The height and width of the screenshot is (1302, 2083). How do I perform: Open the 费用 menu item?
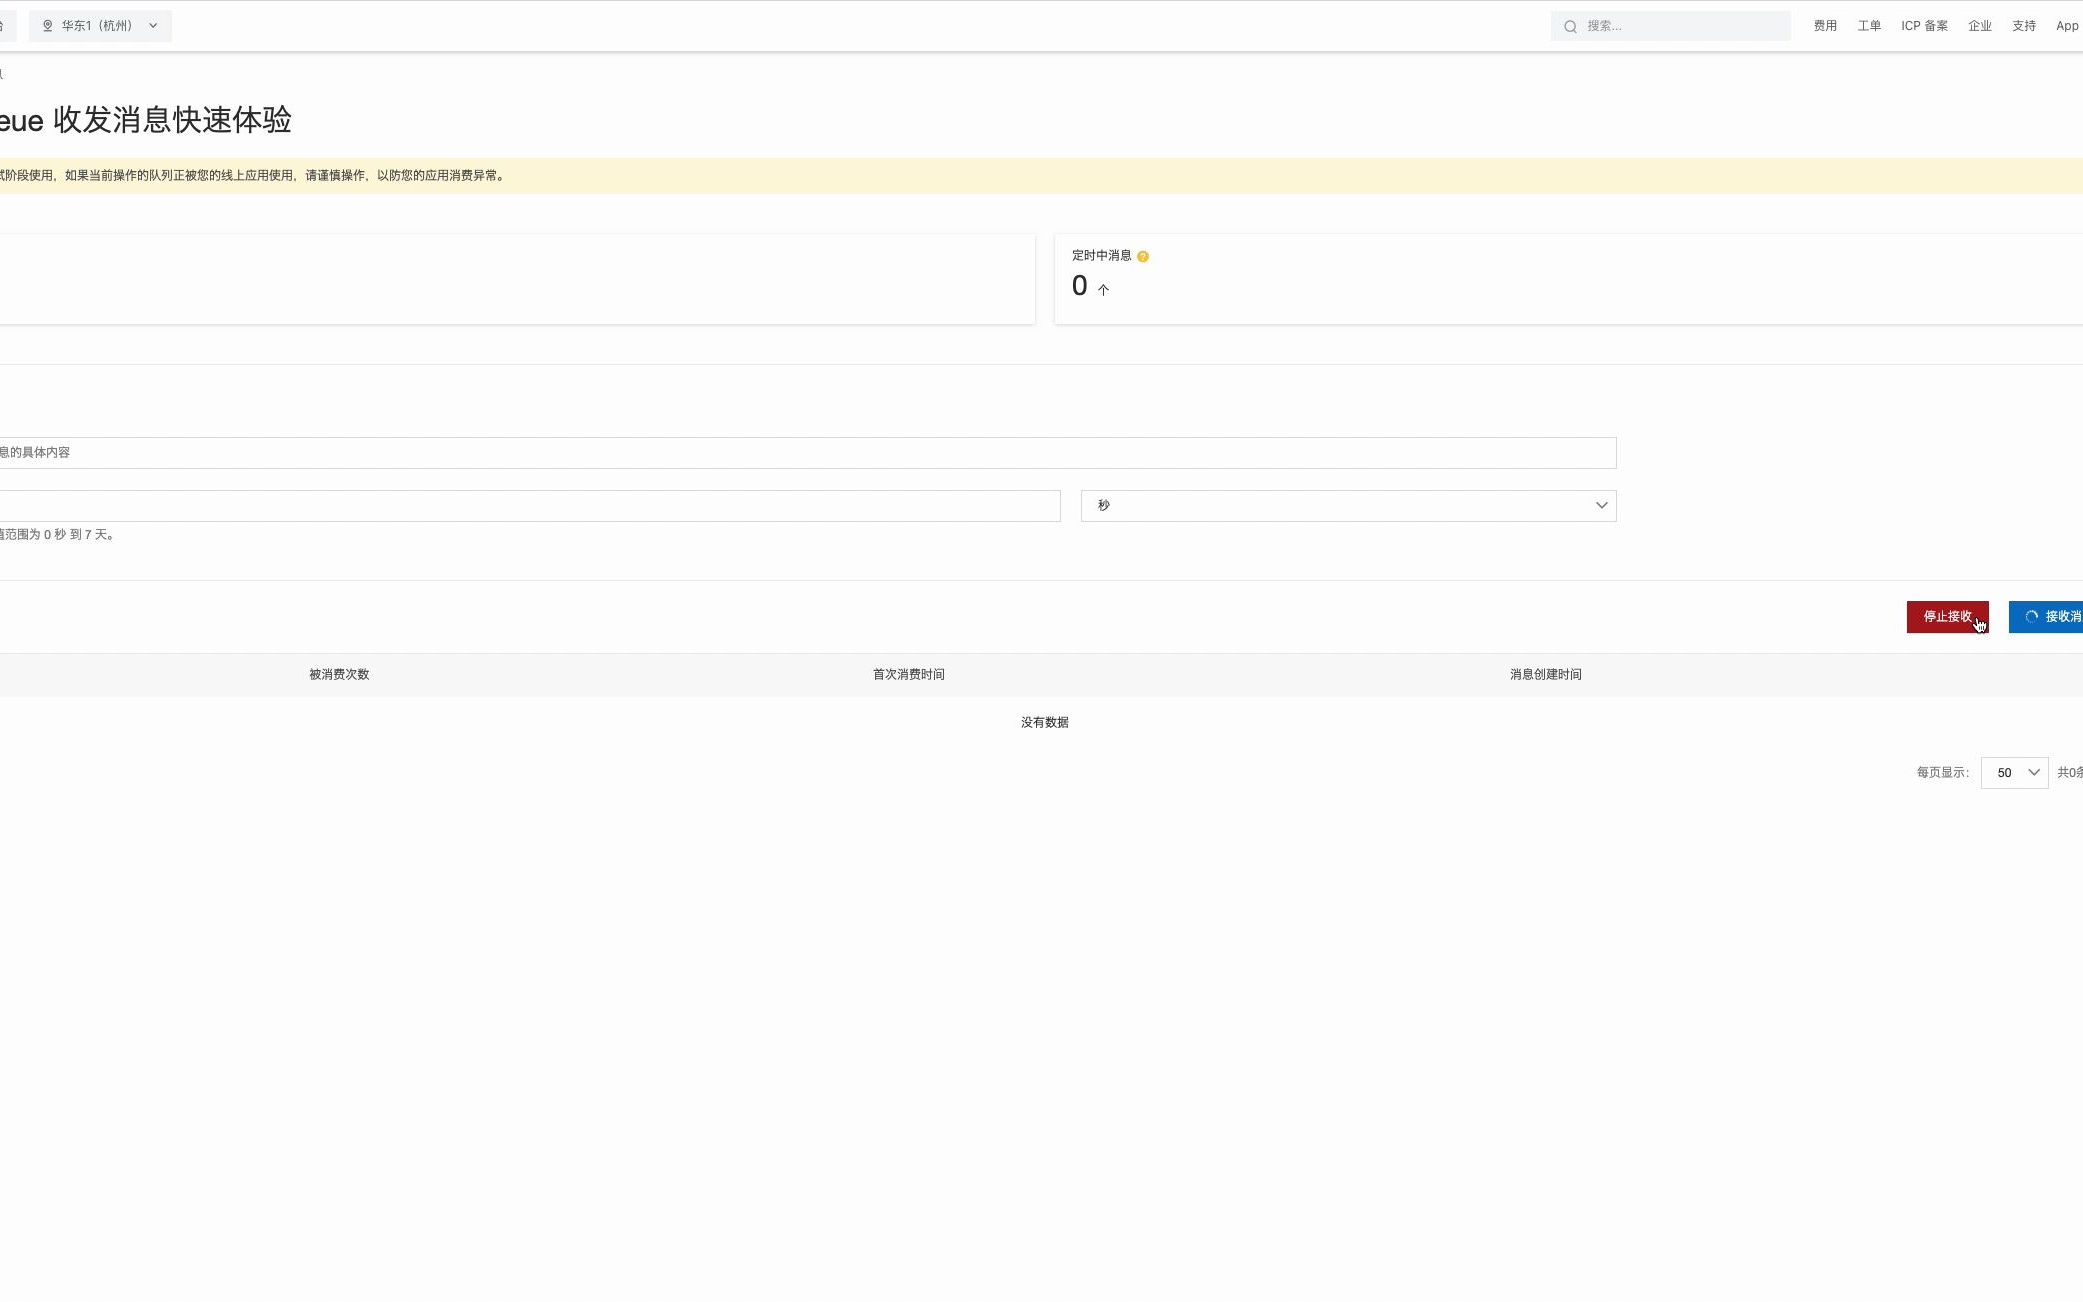[1824, 25]
